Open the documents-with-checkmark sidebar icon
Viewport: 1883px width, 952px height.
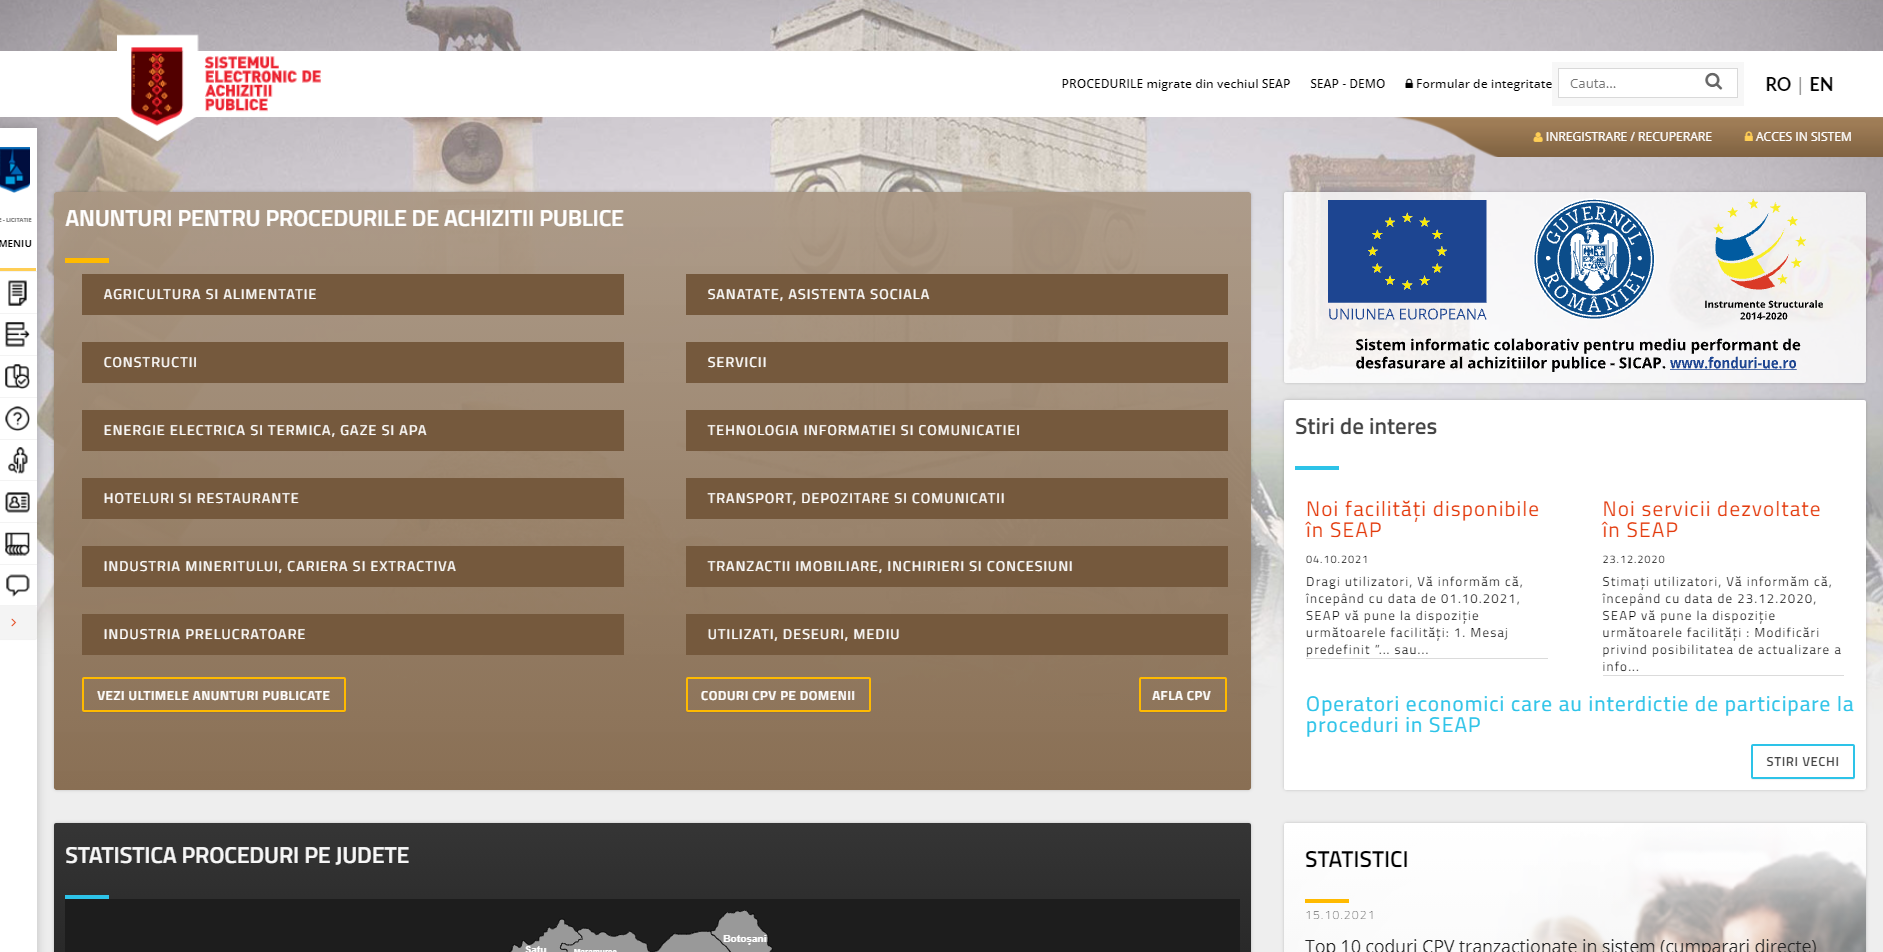(x=17, y=376)
